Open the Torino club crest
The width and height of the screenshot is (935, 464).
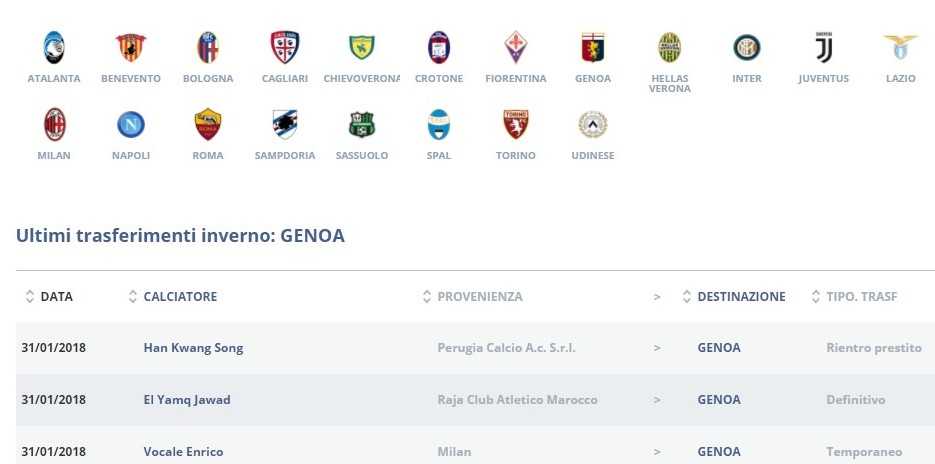tap(515, 124)
